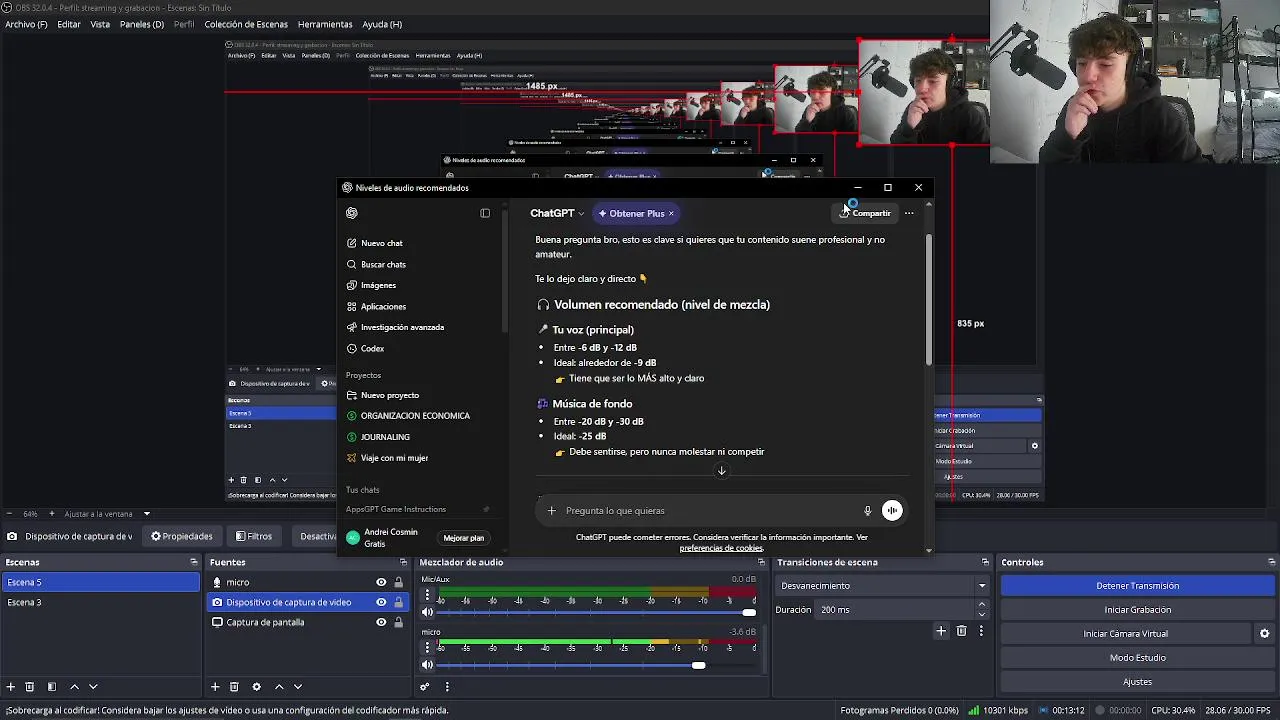Open Colección de Escenas menu
This screenshot has width=1280, height=720.
[246, 24]
